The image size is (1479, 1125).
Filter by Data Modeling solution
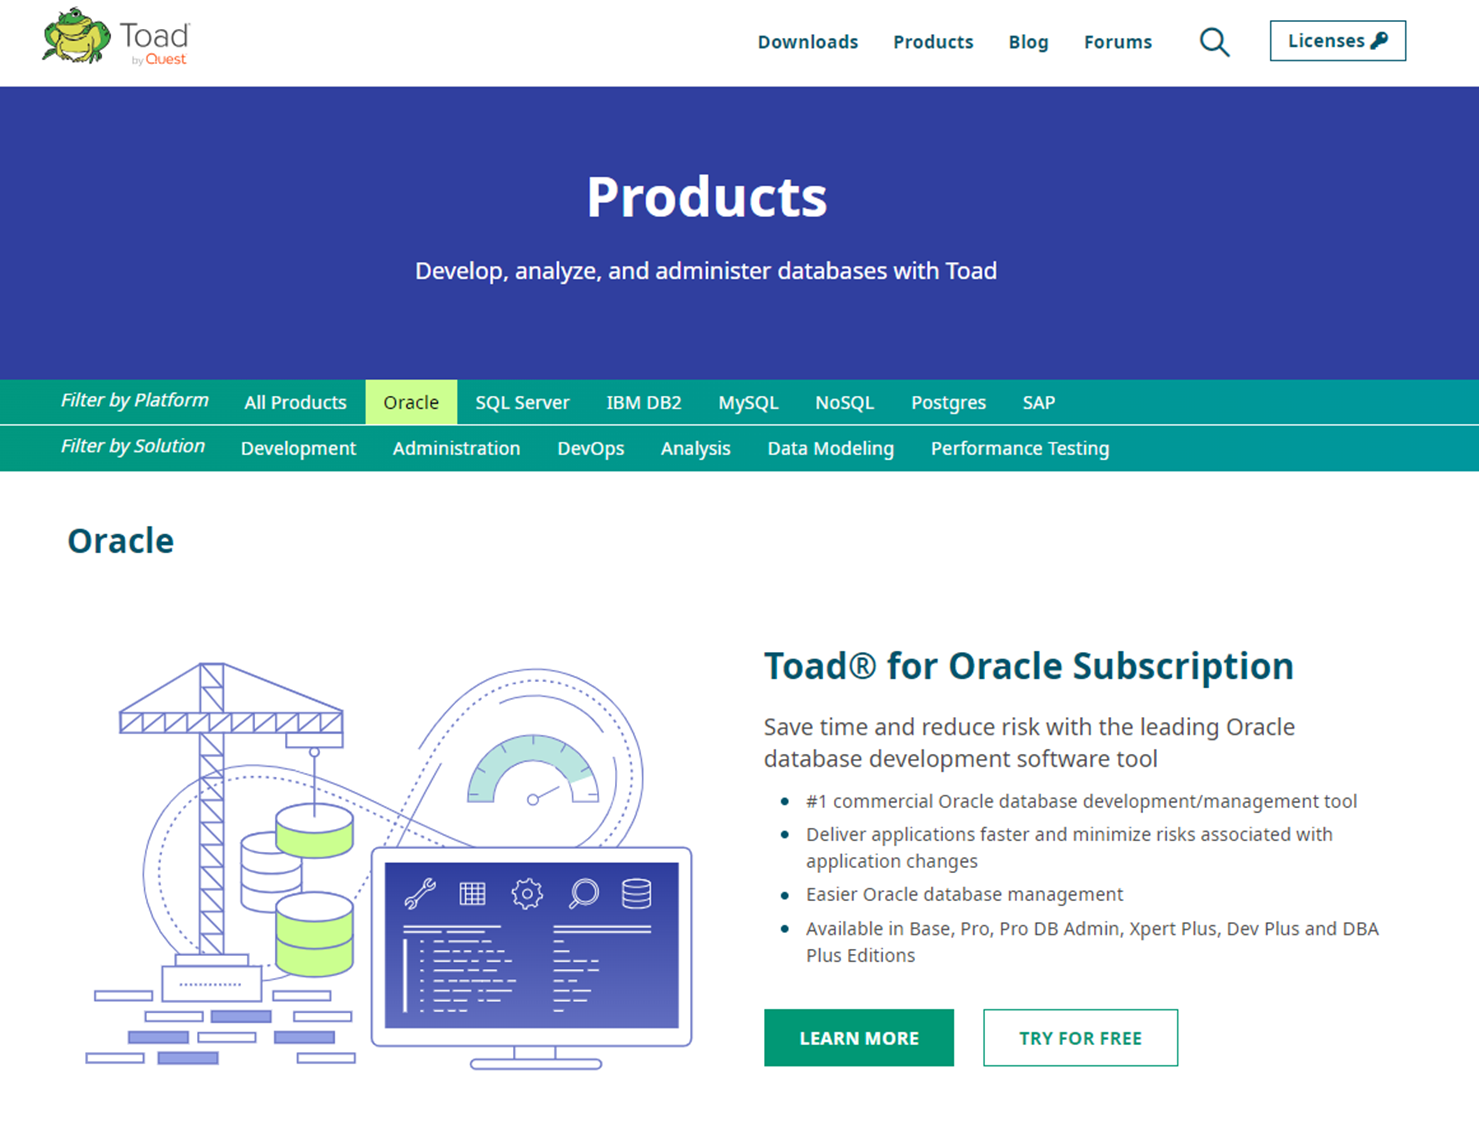tap(830, 448)
